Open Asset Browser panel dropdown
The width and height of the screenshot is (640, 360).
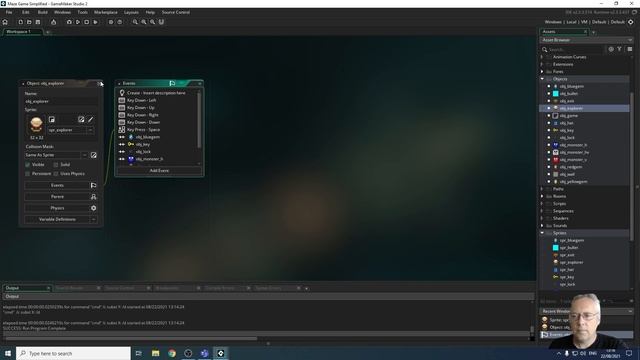pyautogui.click(x=630, y=40)
